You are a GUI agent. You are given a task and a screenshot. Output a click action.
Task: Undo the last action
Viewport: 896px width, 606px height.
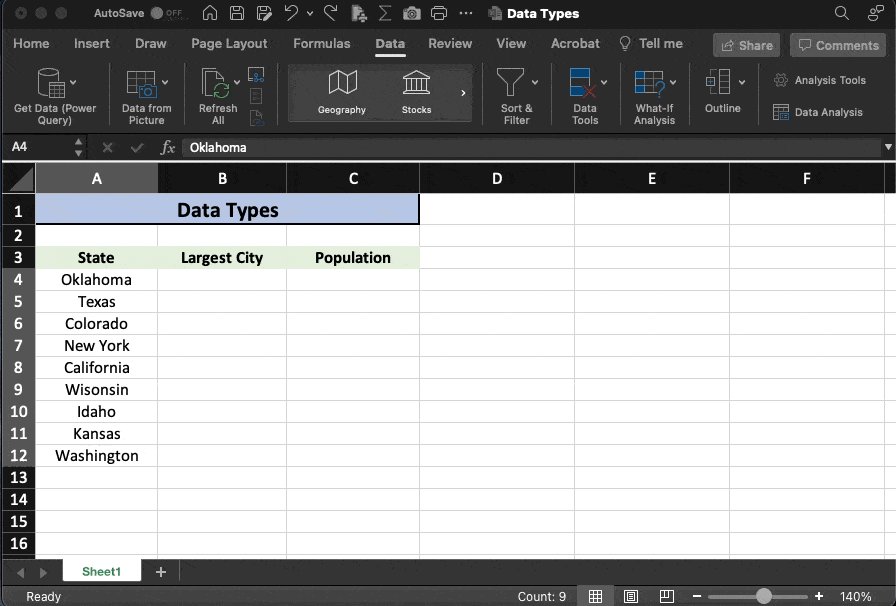291,13
